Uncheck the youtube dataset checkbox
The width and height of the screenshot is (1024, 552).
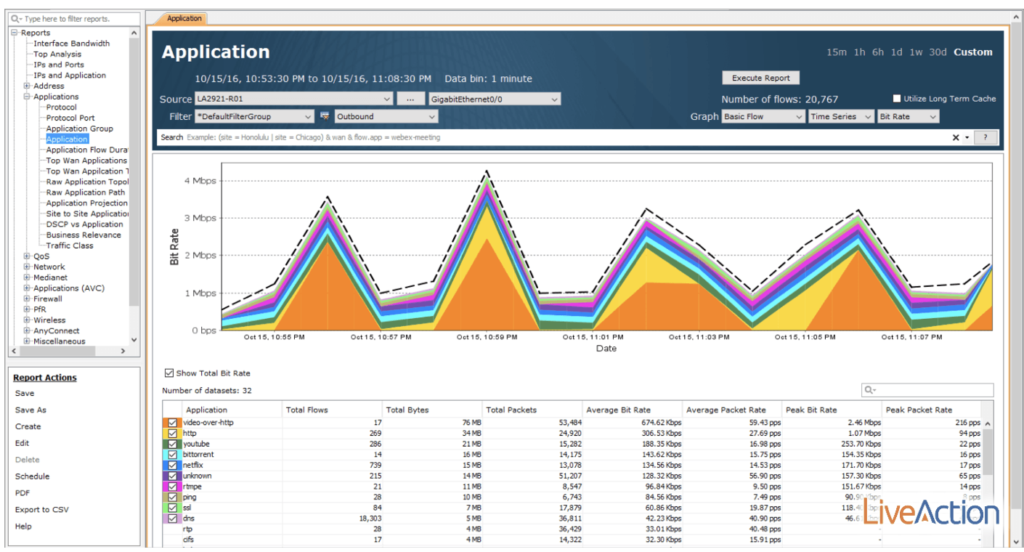(x=174, y=444)
